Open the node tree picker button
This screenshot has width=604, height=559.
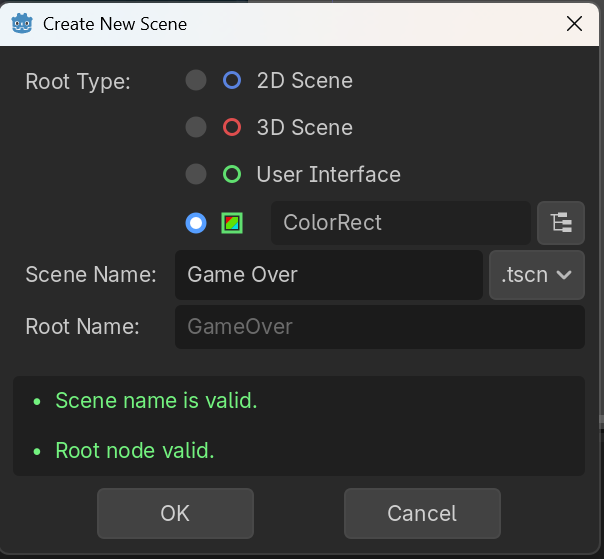[x=561, y=222]
